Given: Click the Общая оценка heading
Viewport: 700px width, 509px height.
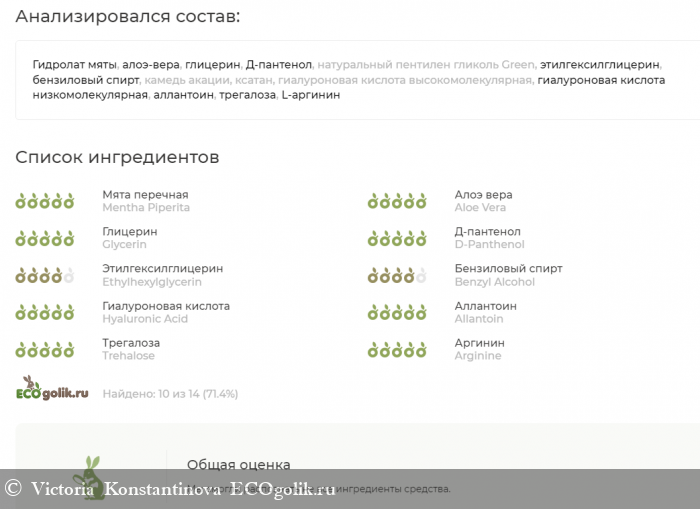Looking at the screenshot, I should (238, 464).
